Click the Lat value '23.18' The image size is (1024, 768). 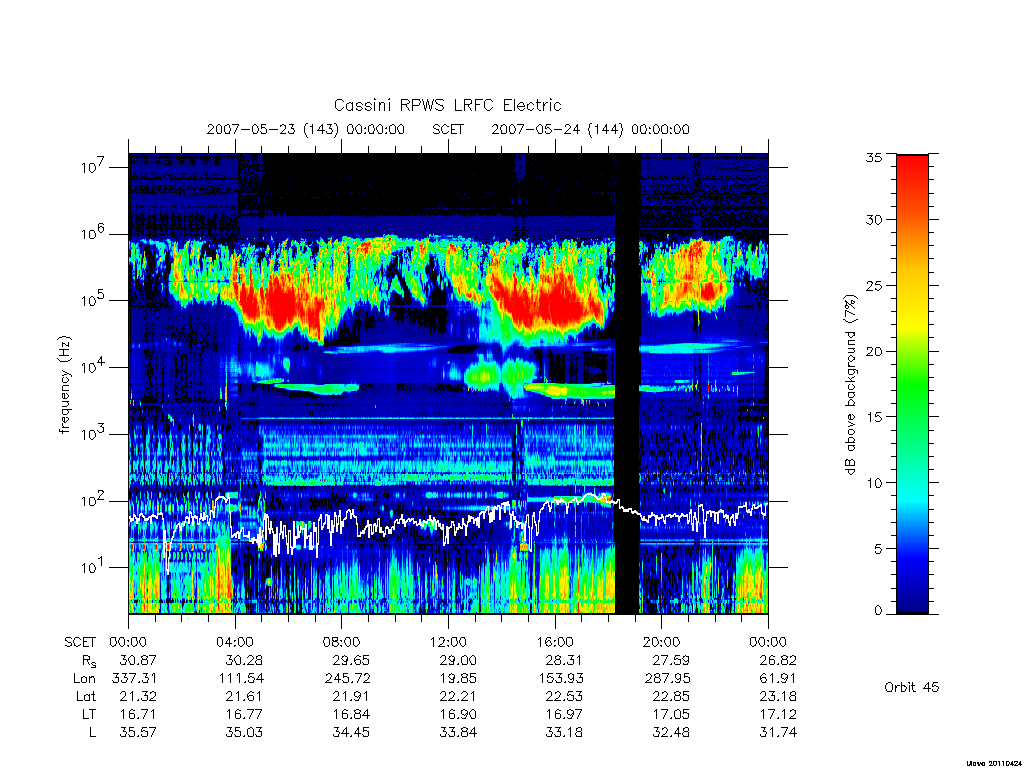[778, 696]
